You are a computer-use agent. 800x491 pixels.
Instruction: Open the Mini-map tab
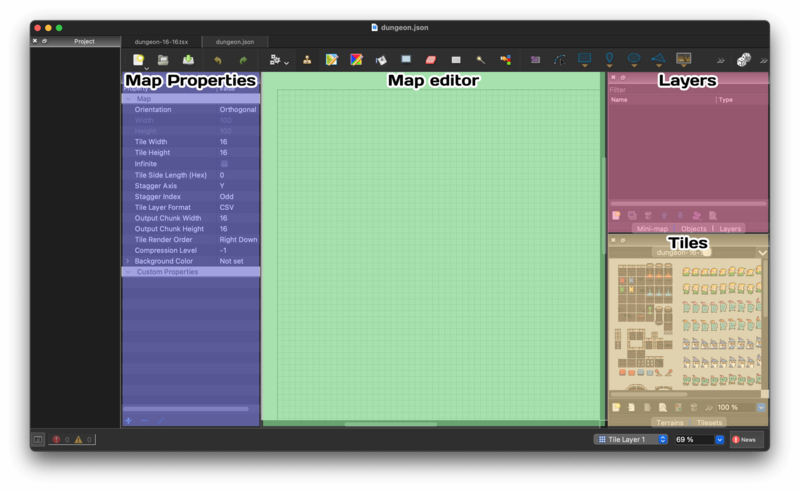652,229
